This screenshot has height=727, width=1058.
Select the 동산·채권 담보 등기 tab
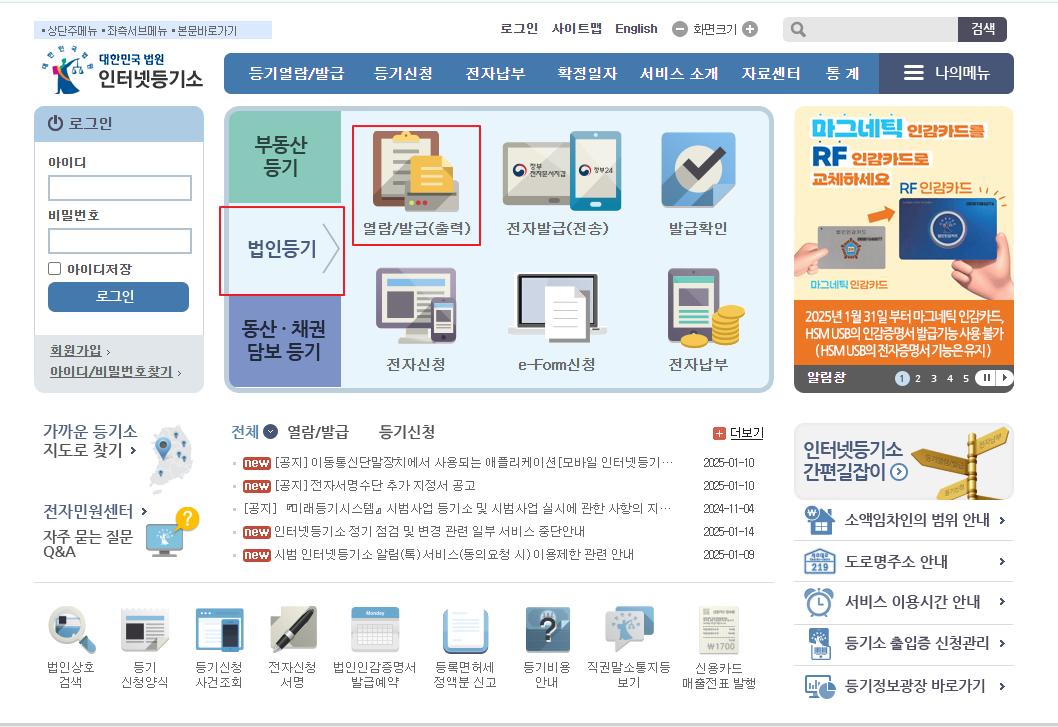point(283,340)
